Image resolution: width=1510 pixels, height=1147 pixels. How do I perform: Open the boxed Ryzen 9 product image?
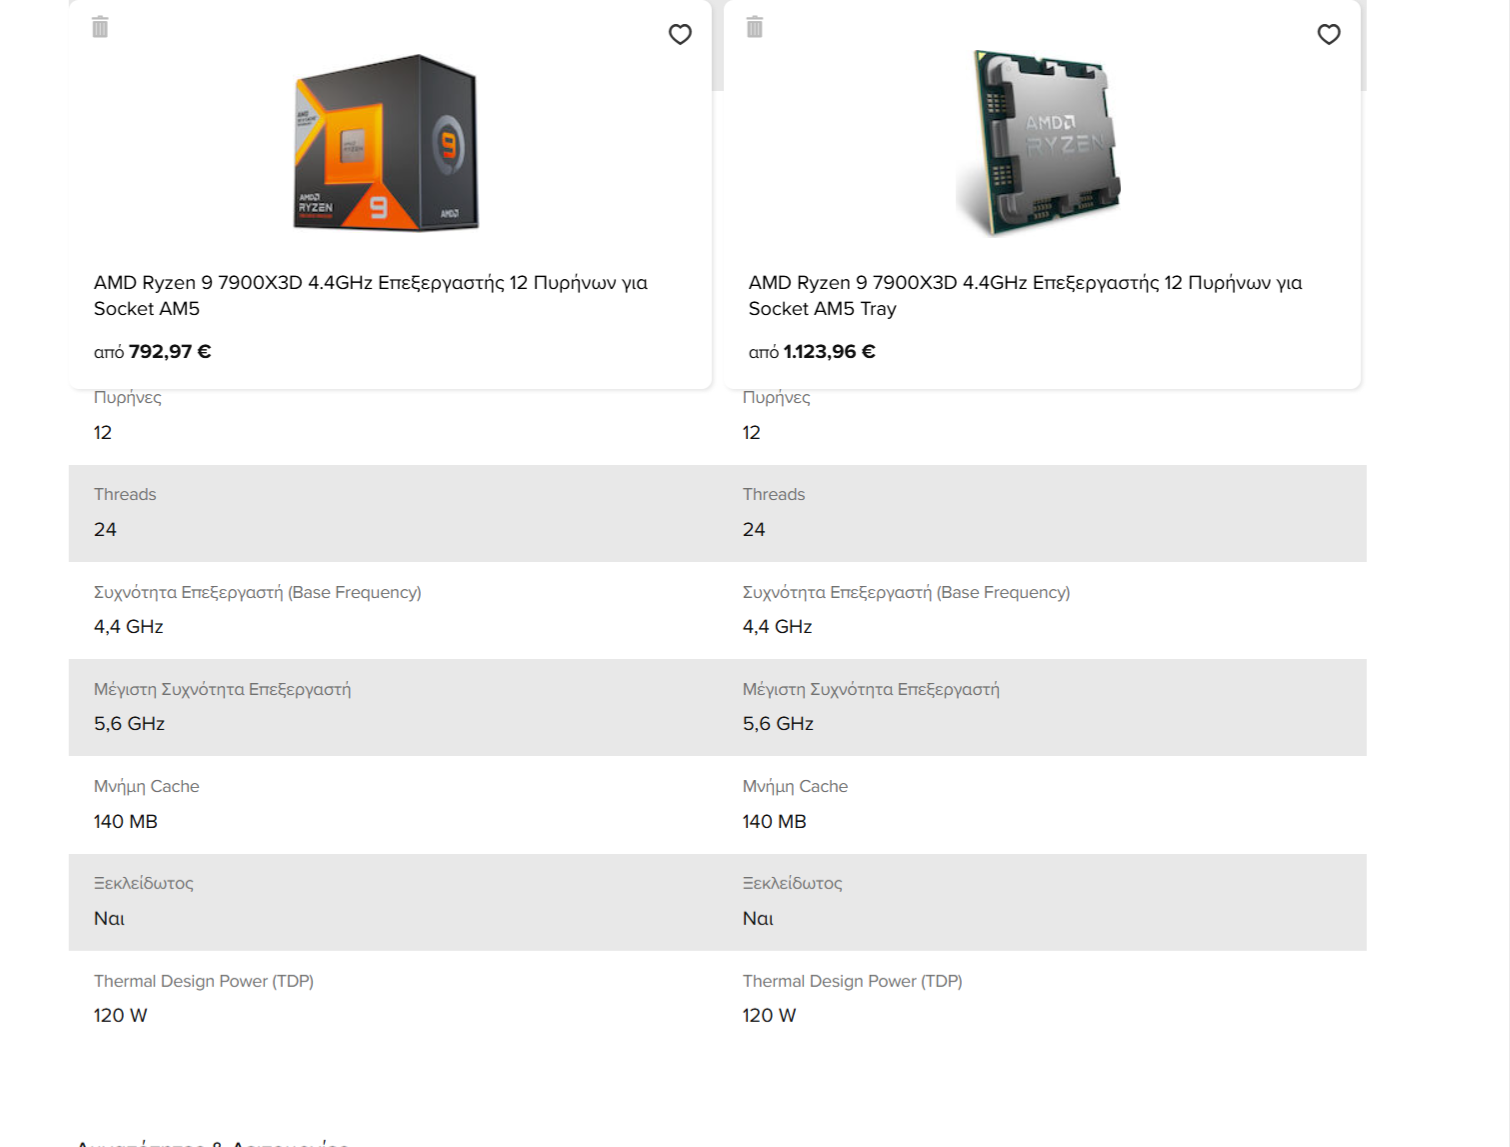(386, 142)
